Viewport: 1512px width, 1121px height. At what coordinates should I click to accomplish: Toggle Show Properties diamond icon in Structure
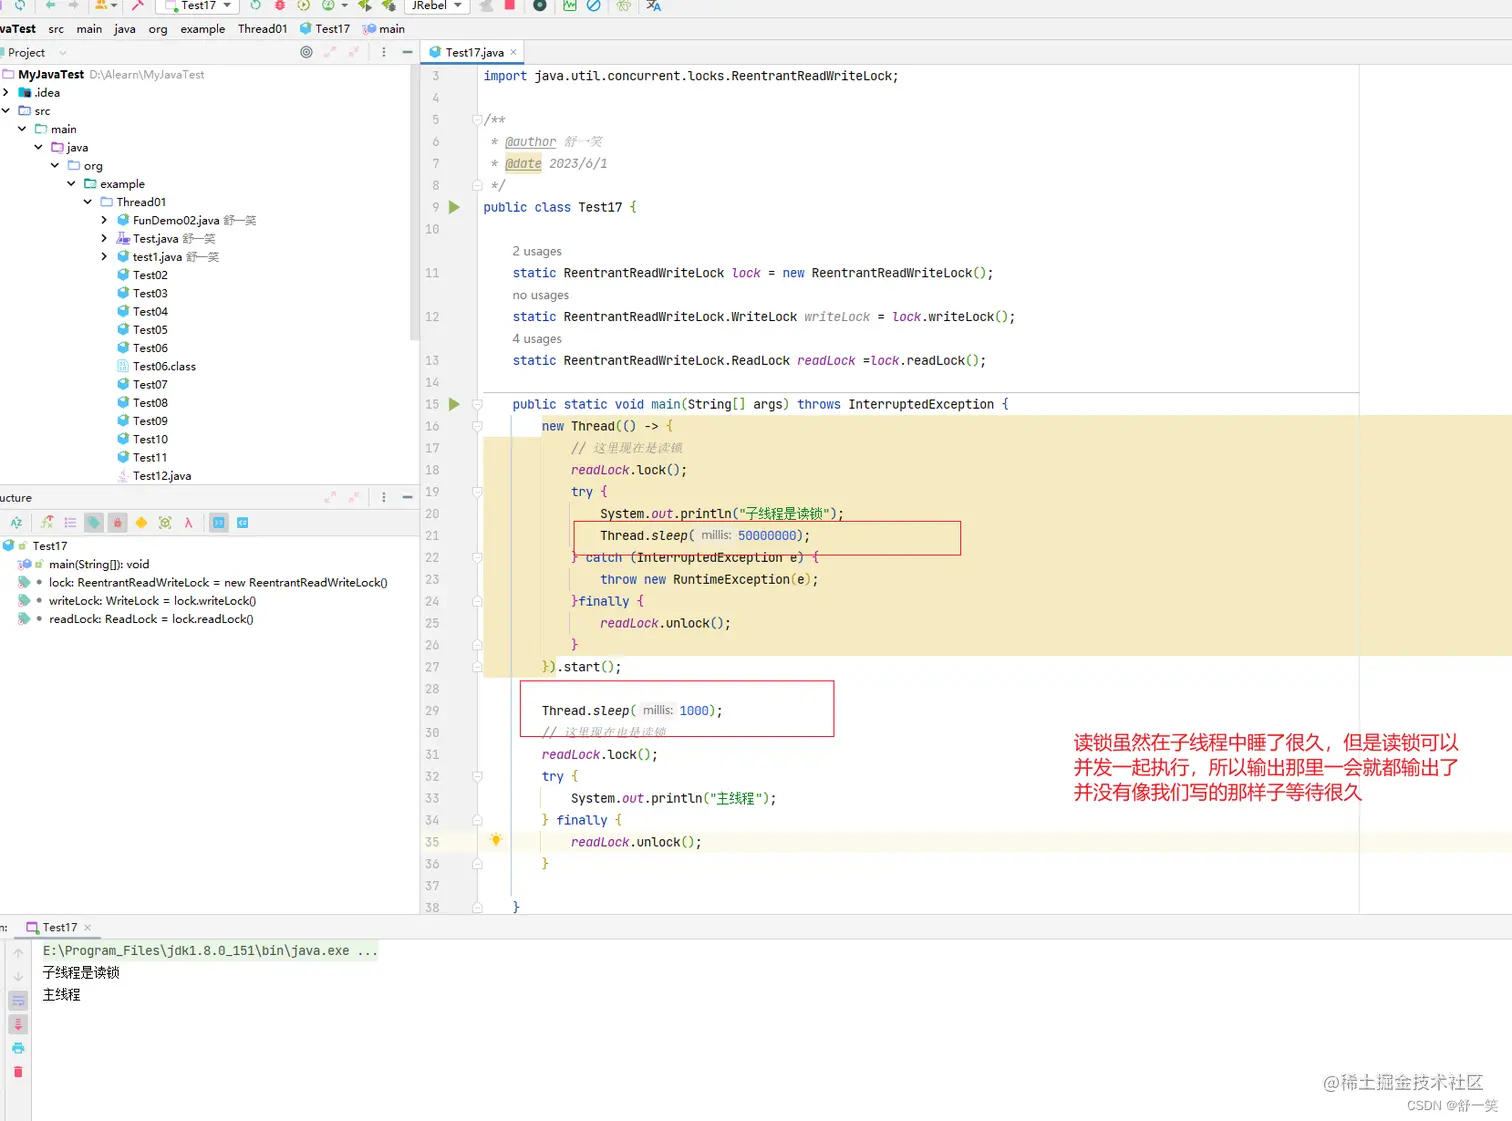141,522
